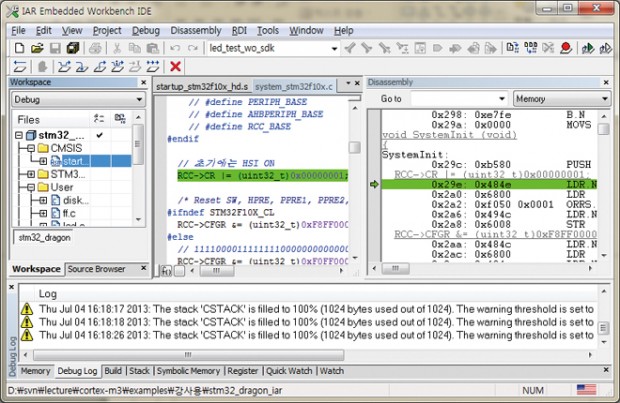Create a new document with the New icon

point(19,48)
